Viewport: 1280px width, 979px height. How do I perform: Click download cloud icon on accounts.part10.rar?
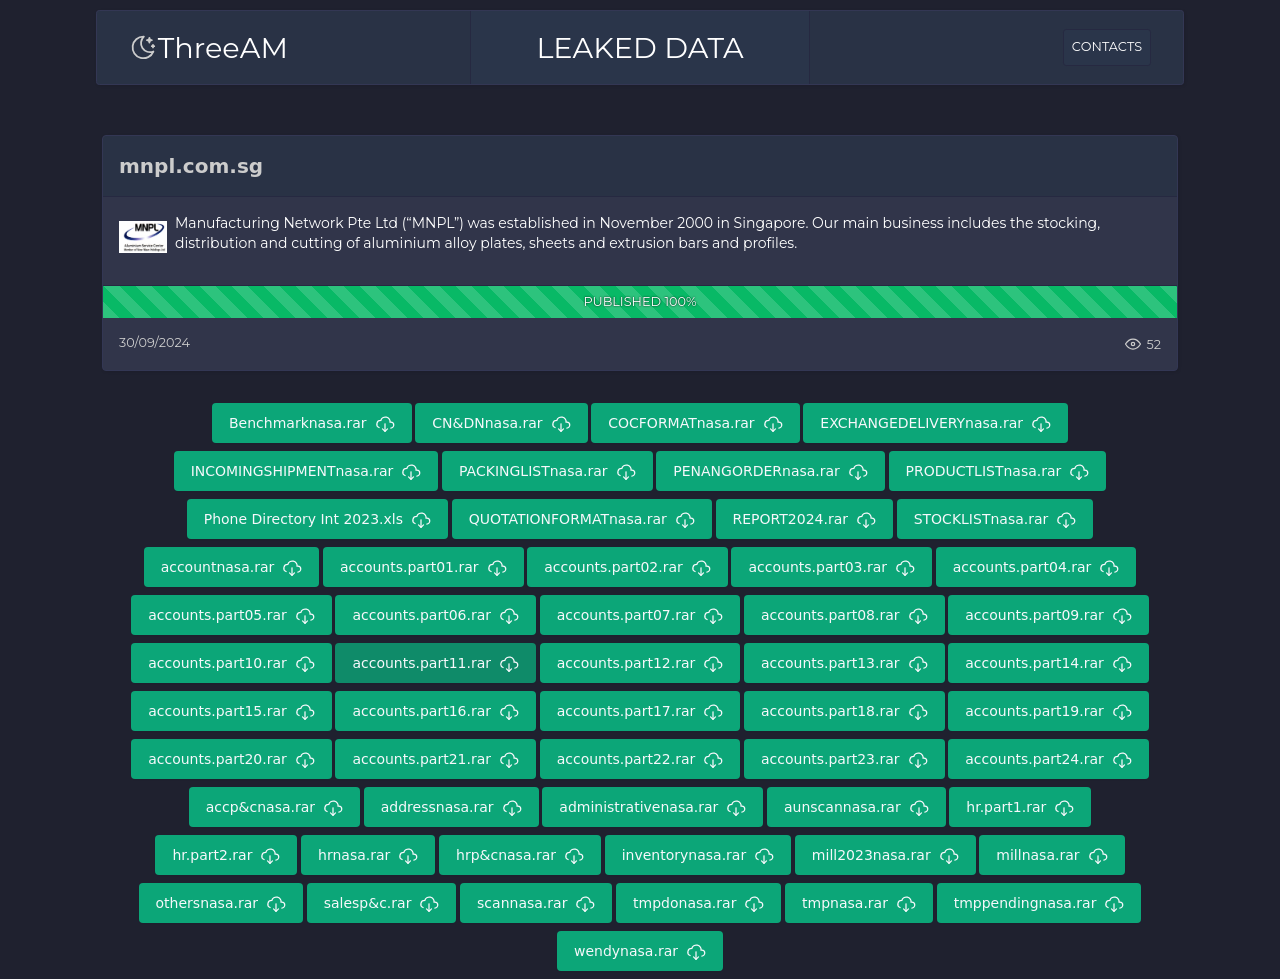click(305, 664)
